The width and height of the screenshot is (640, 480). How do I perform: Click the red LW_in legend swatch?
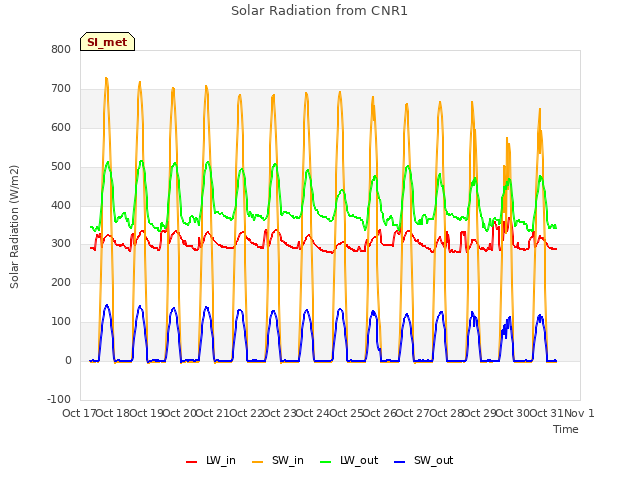(191, 462)
